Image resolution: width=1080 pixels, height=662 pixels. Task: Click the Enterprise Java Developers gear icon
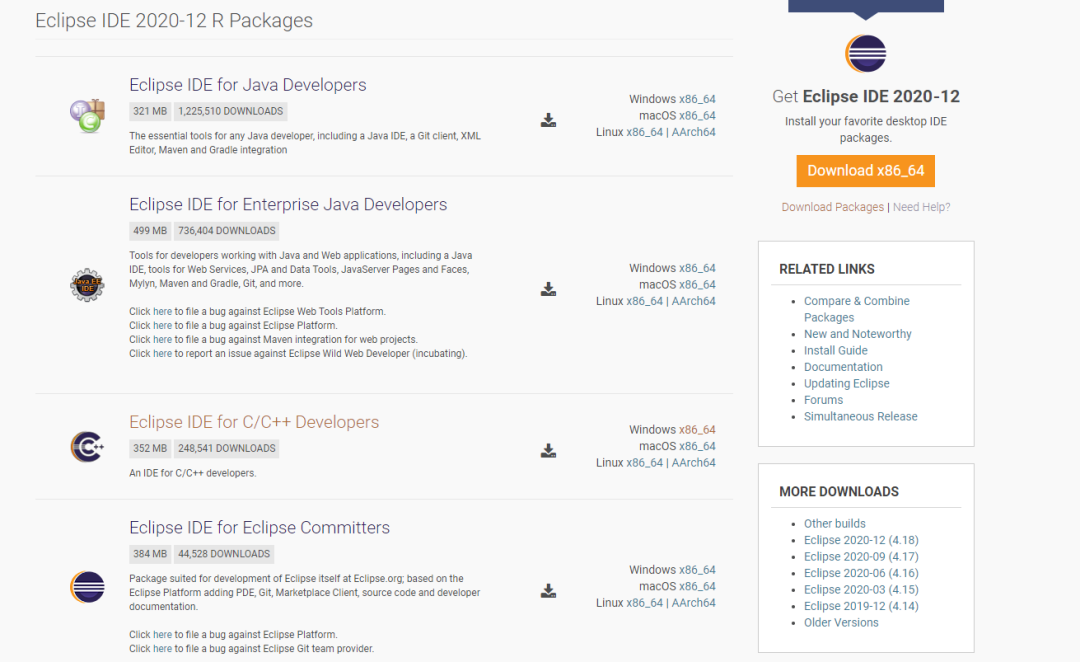tap(87, 285)
